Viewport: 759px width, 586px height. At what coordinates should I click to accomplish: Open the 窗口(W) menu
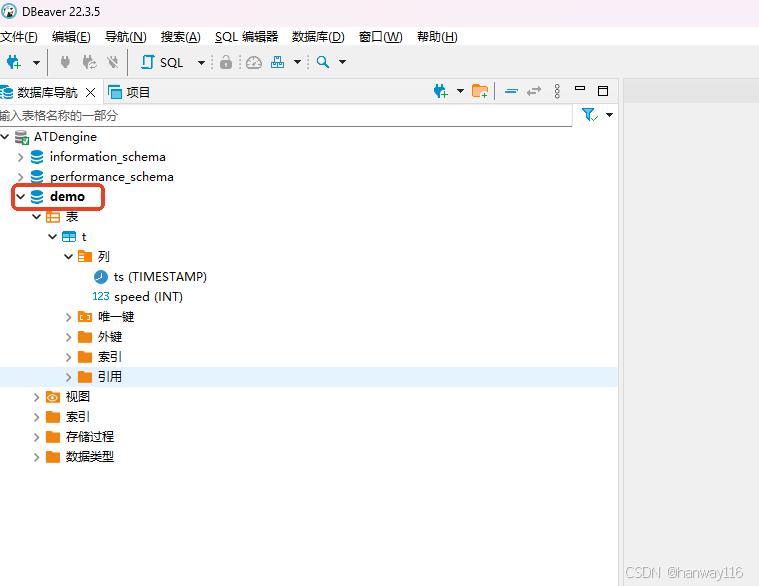click(380, 37)
